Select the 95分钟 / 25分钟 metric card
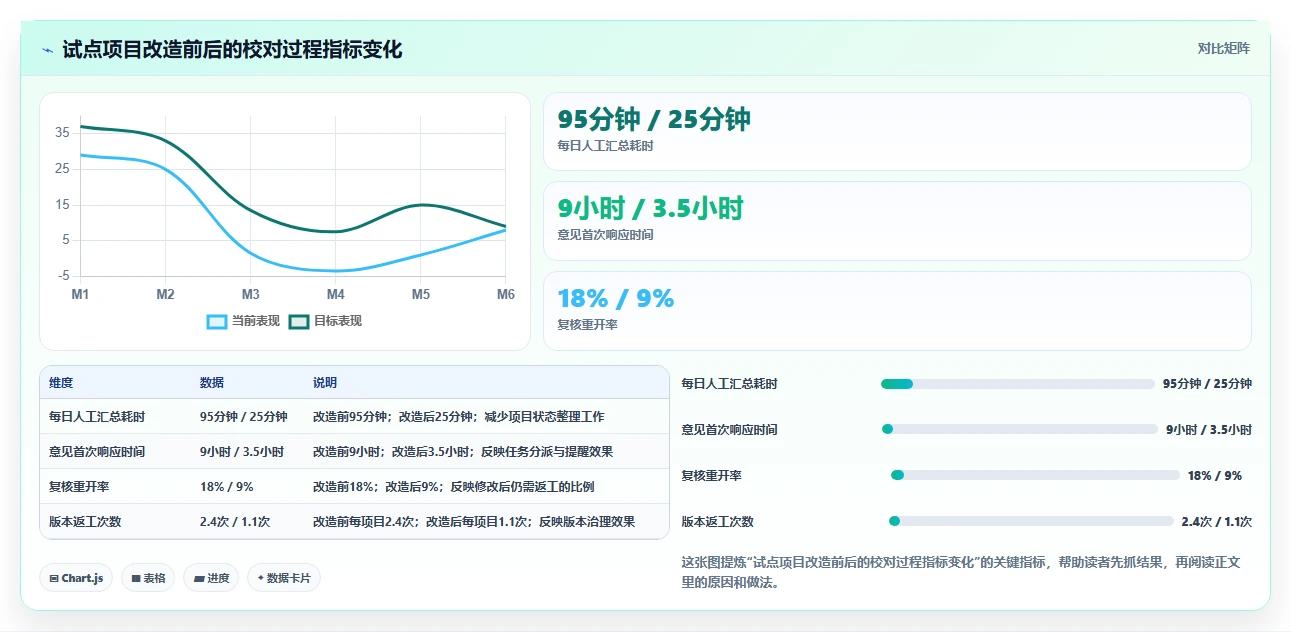 click(x=897, y=131)
